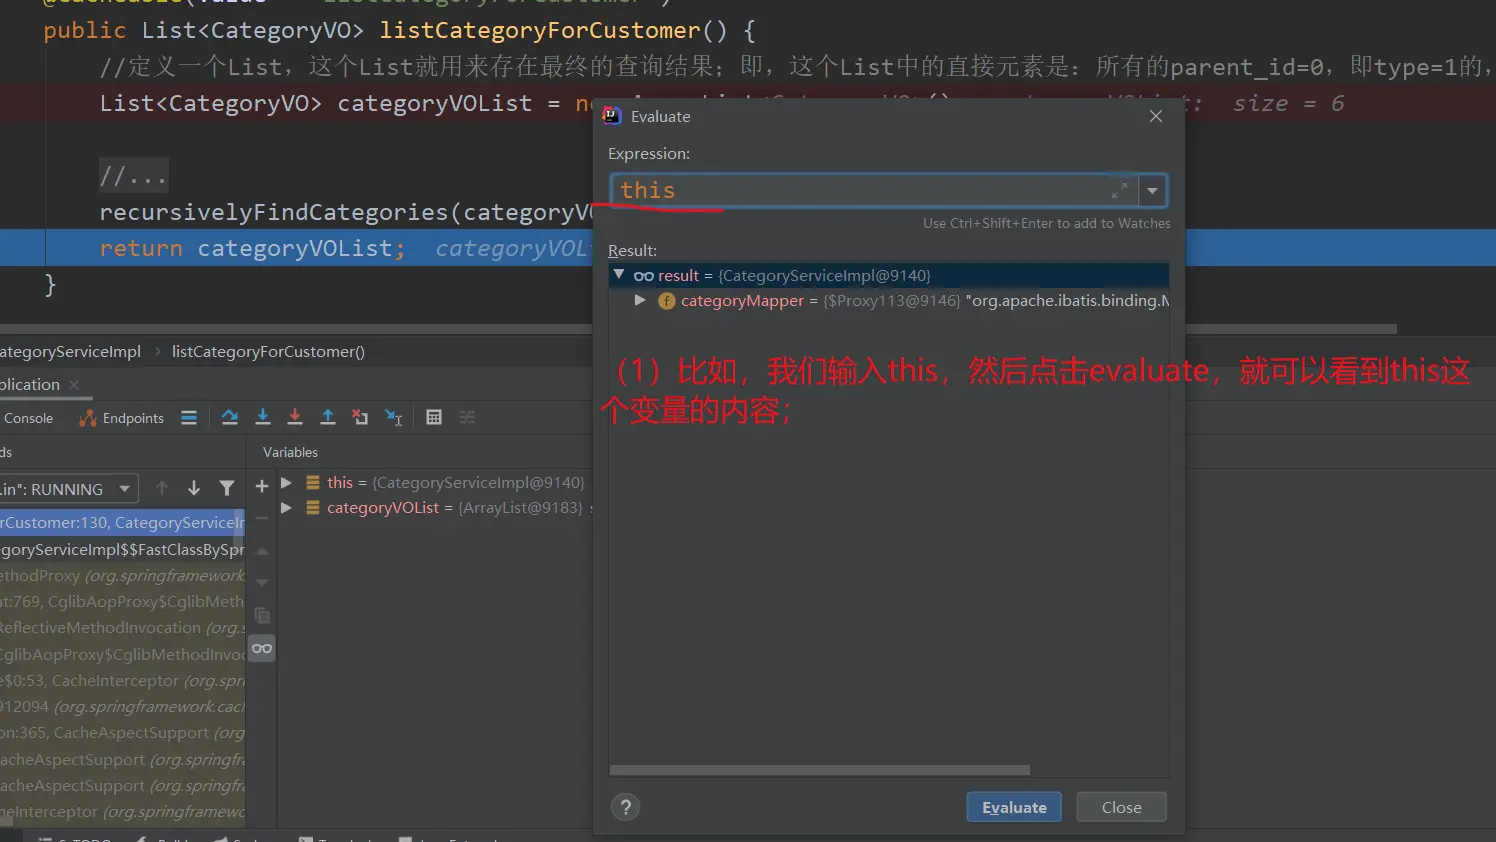
Task: Select the 0:53, CacheInterceptor frame
Action: 122,680
